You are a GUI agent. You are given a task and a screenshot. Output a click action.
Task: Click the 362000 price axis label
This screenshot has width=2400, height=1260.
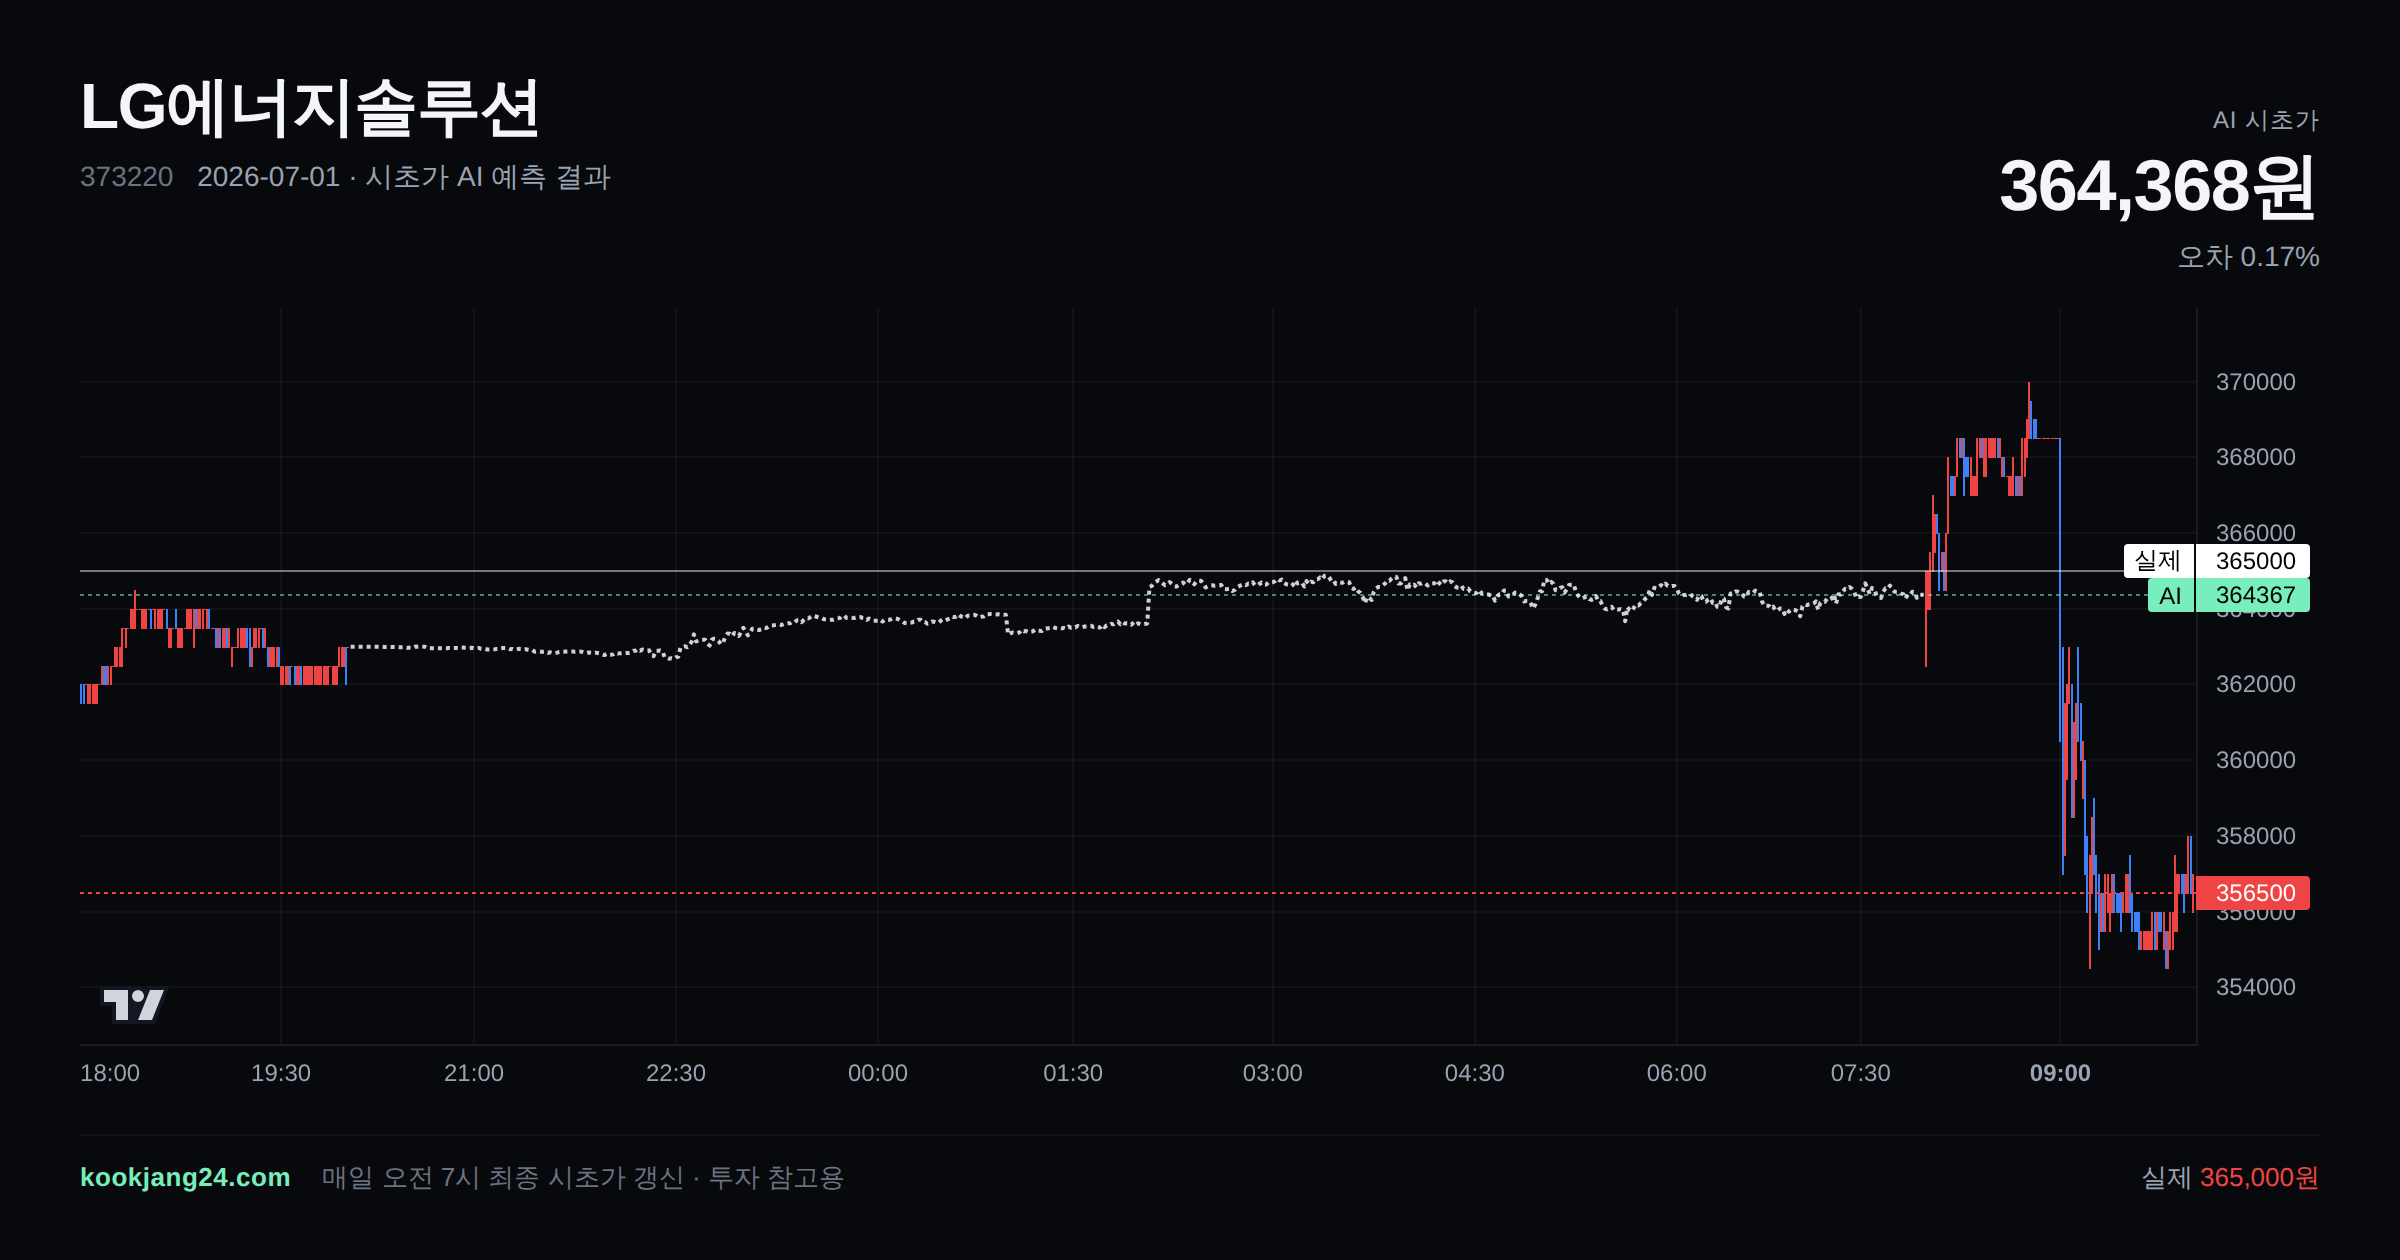pos(2256,684)
